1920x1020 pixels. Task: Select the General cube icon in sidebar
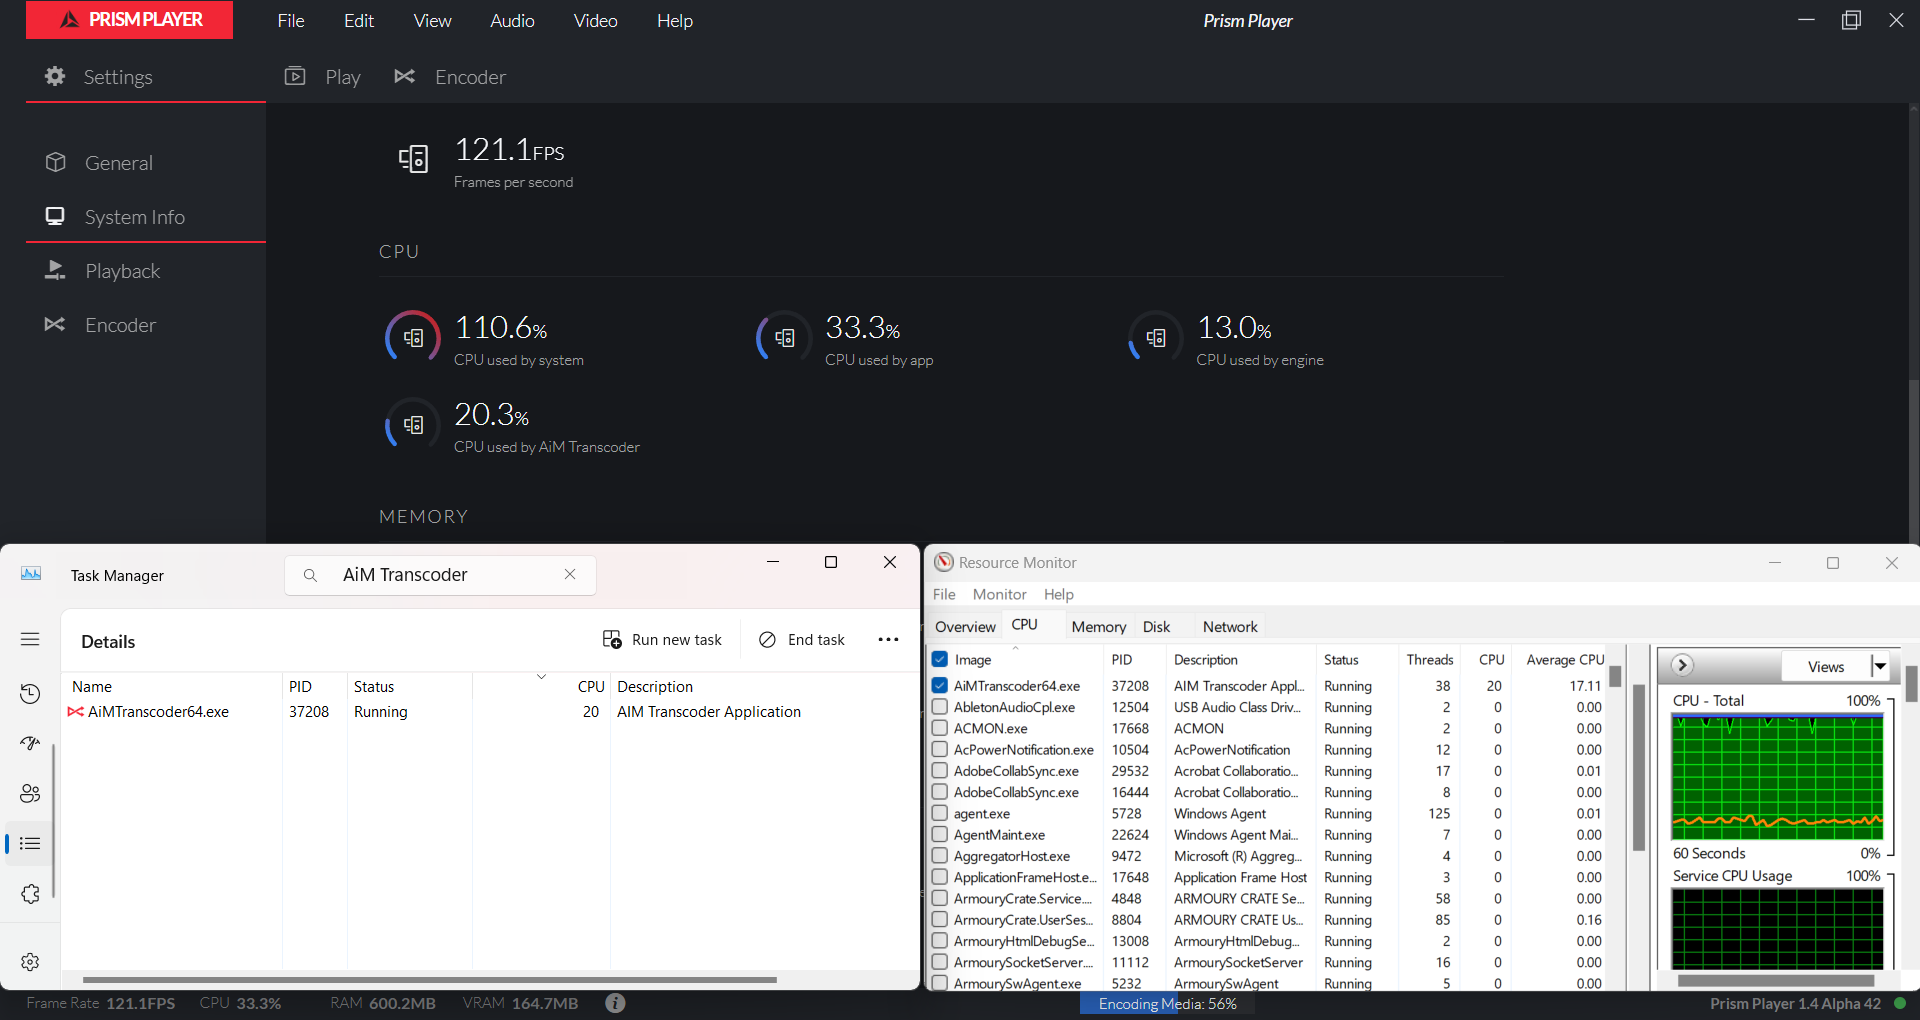[x=56, y=162]
